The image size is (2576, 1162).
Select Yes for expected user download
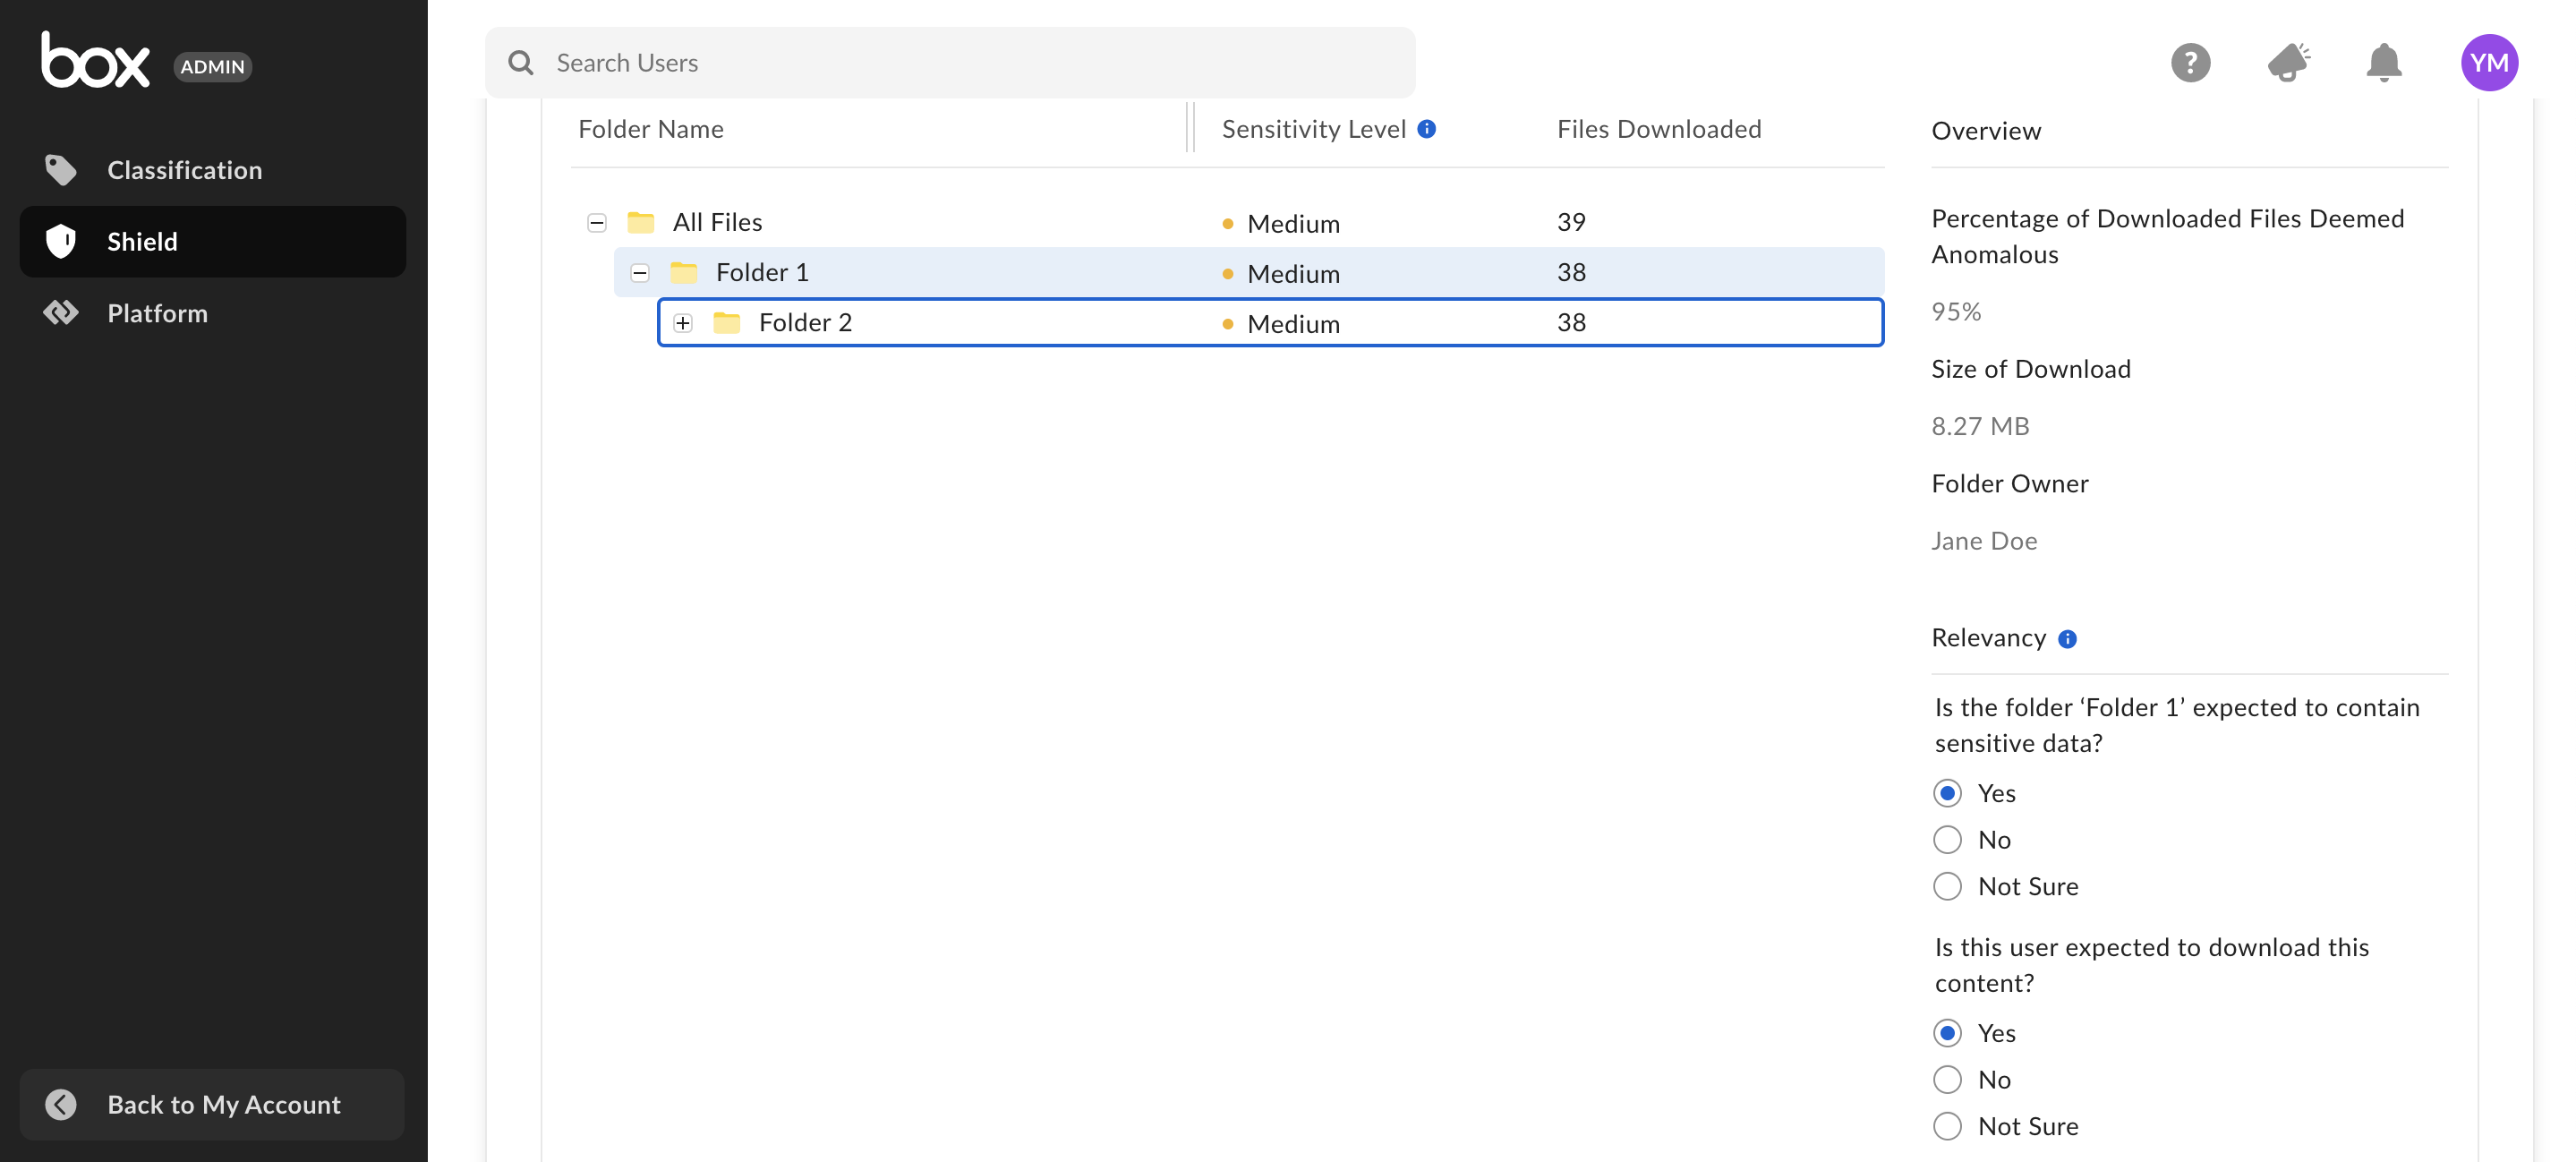click(x=1948, y=1032)
